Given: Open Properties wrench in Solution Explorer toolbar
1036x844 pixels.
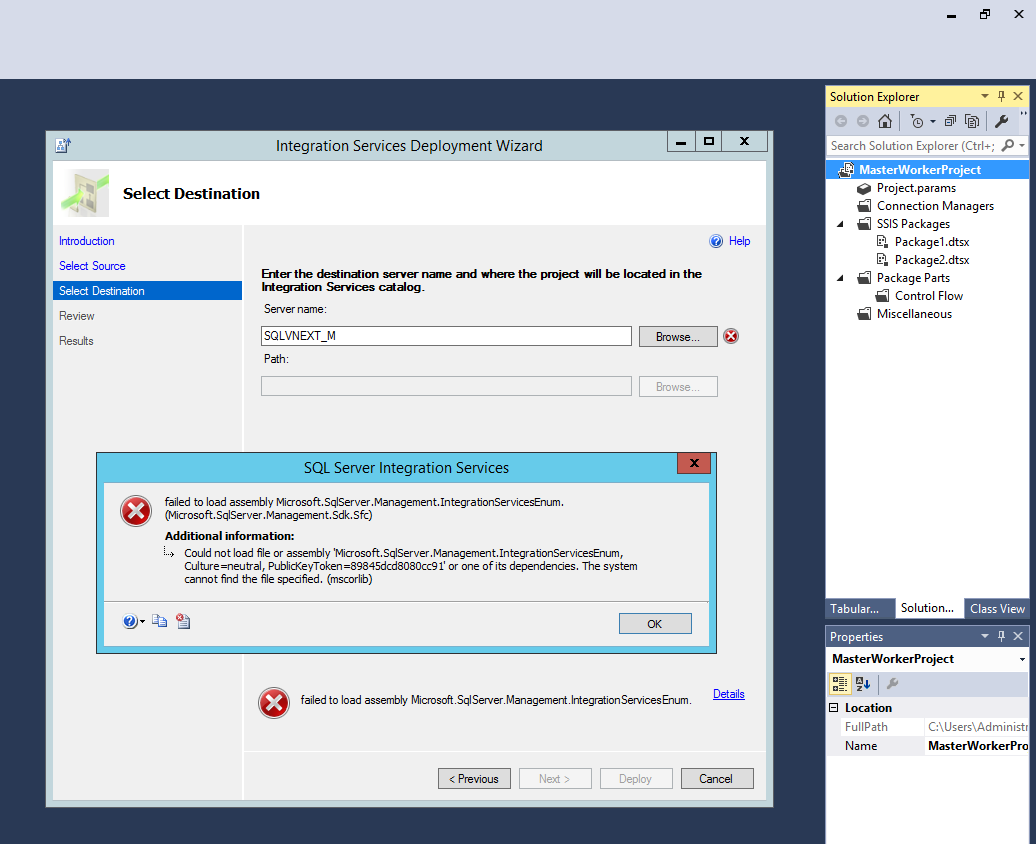Looking at the screenshot, I should click(1002, 121).
